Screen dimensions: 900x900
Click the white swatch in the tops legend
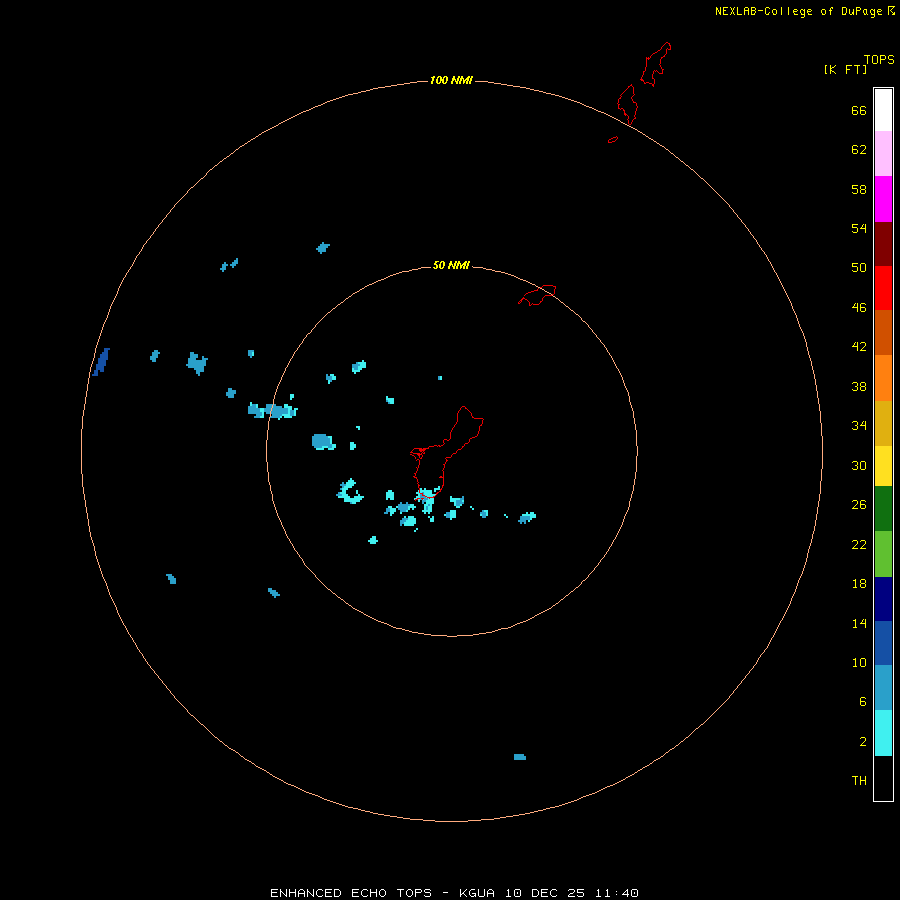click(x=883, y=110)
